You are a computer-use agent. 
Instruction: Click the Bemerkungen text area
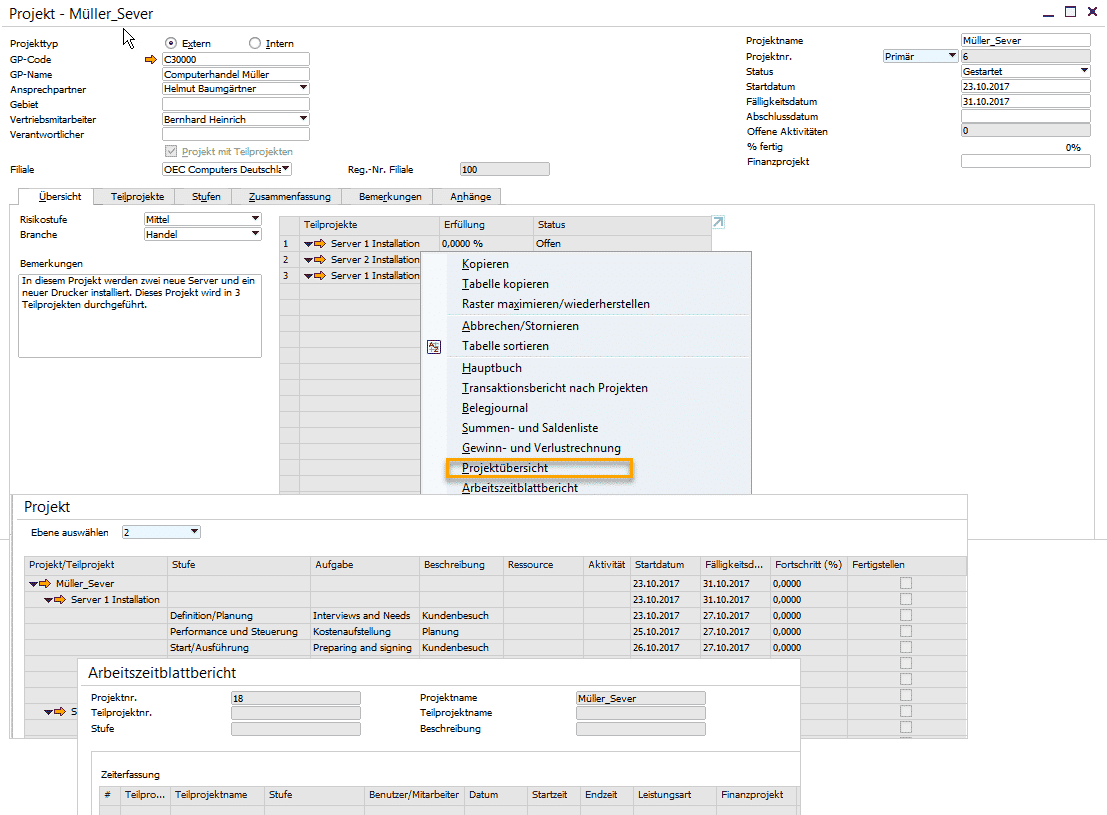point(140,316)
